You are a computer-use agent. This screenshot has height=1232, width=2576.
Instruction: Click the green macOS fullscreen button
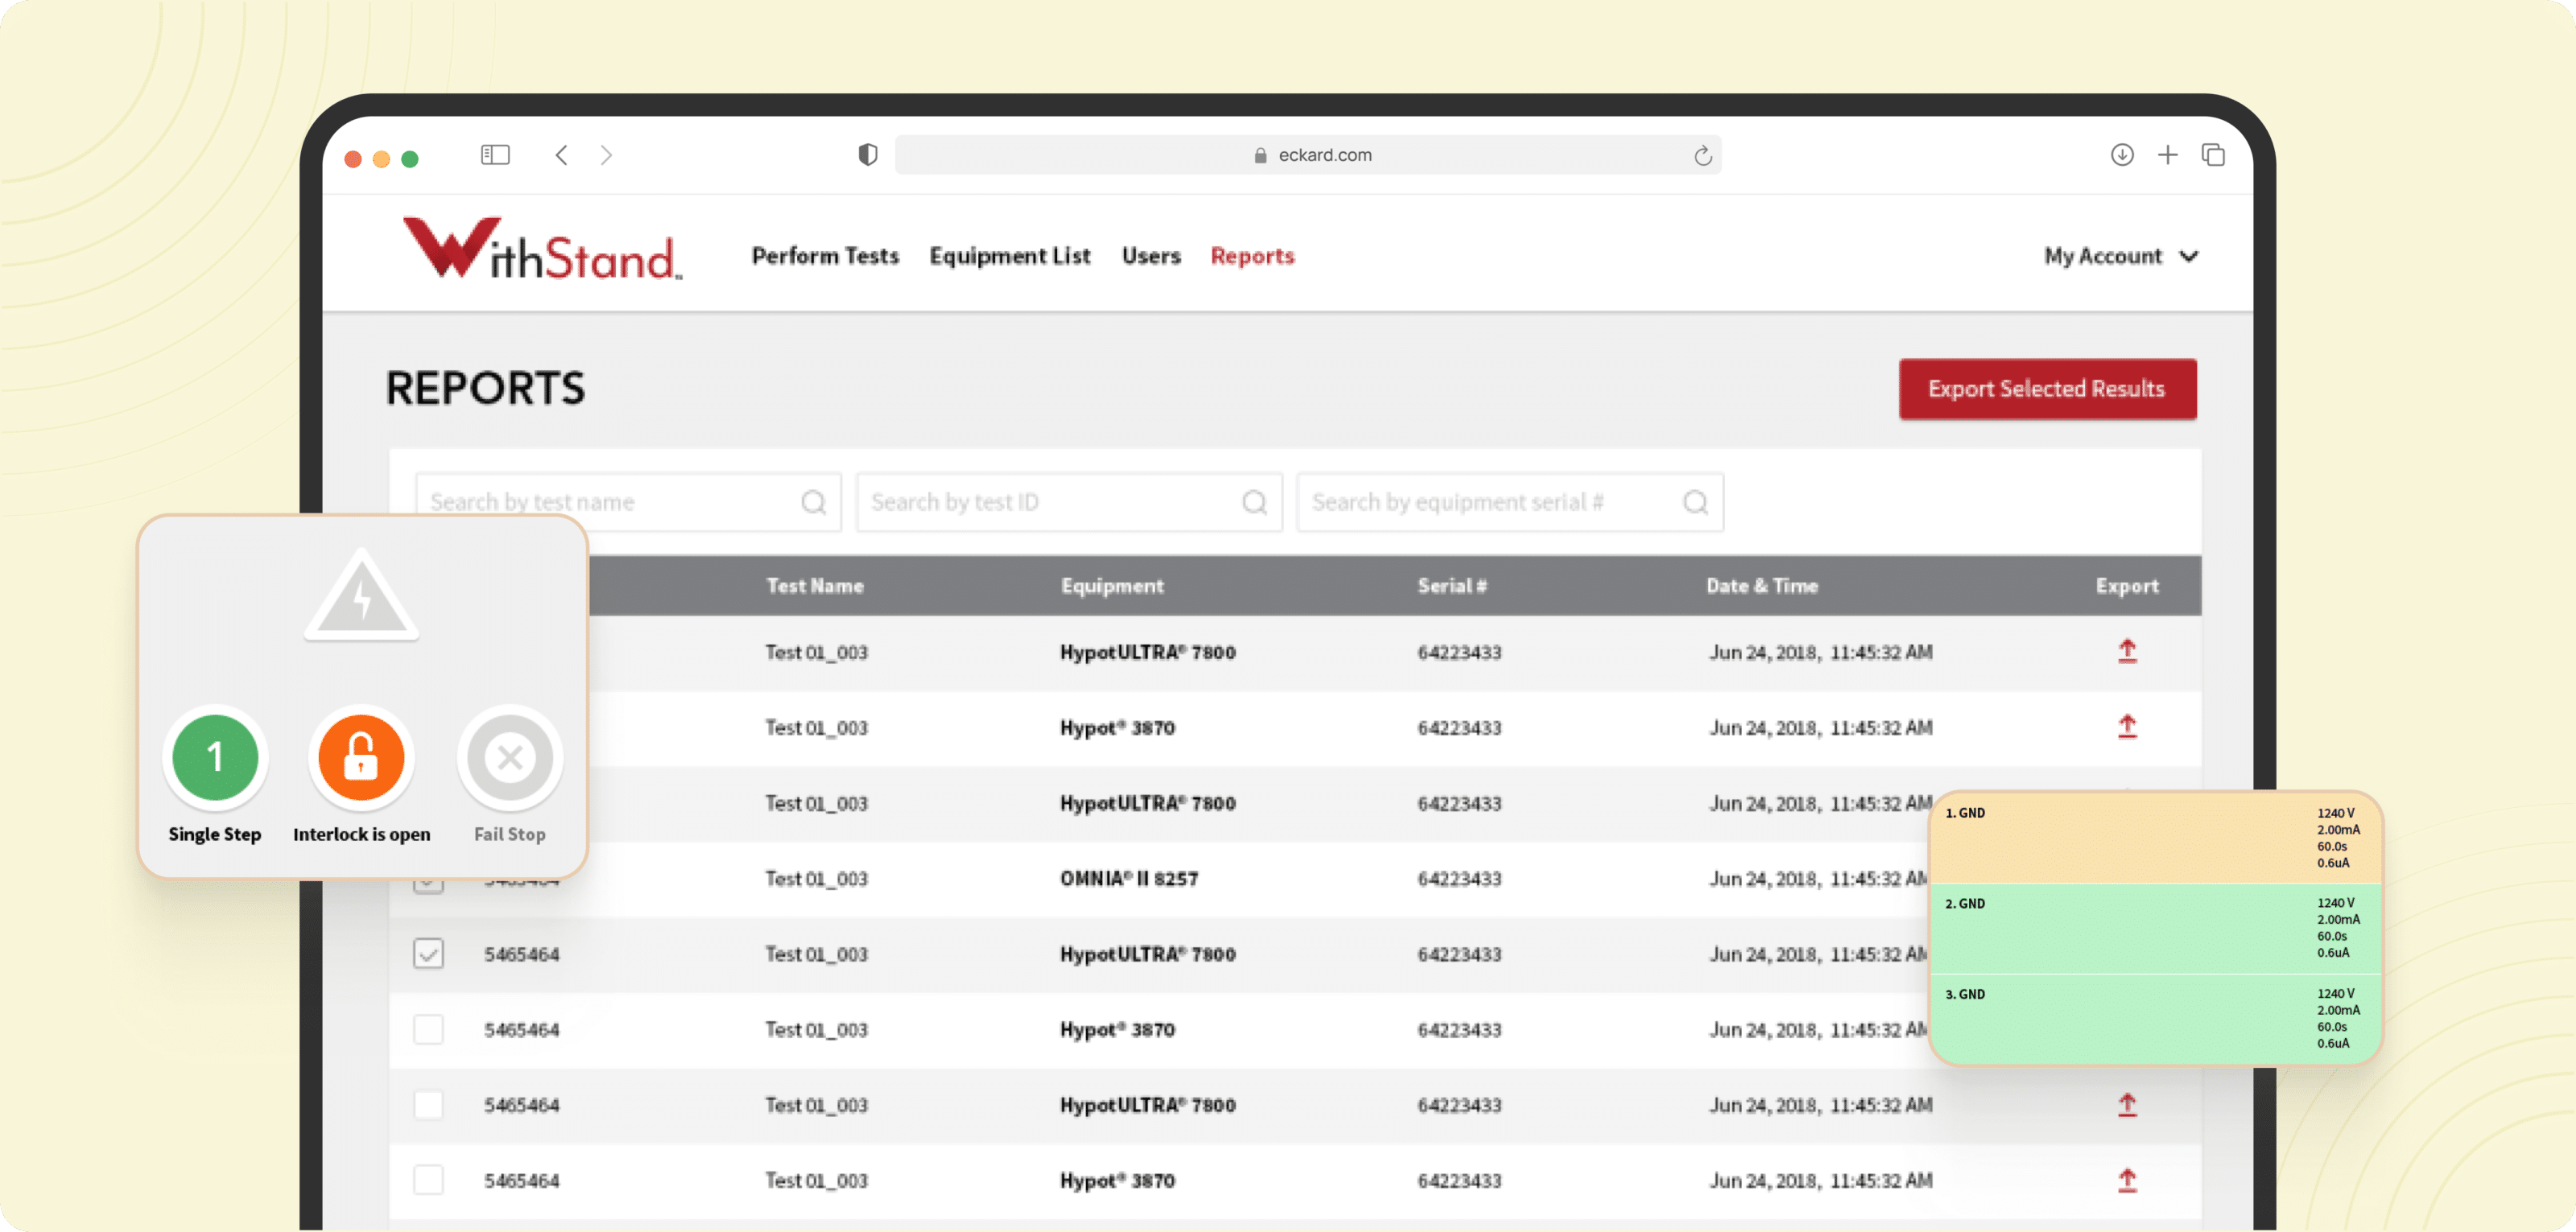(x=410, y=159)
